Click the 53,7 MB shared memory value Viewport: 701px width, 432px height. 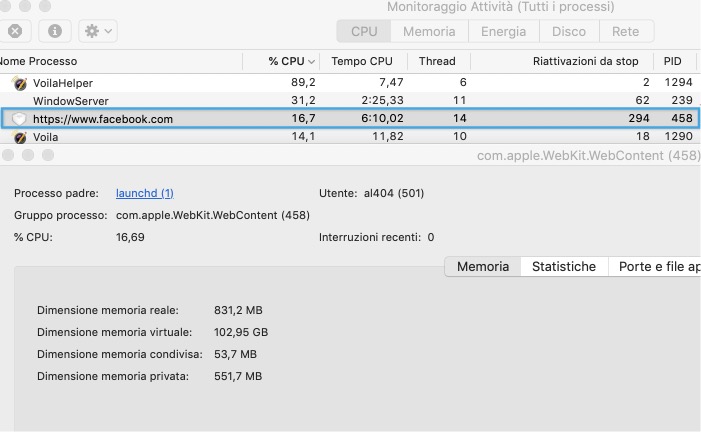coord(235,354)
